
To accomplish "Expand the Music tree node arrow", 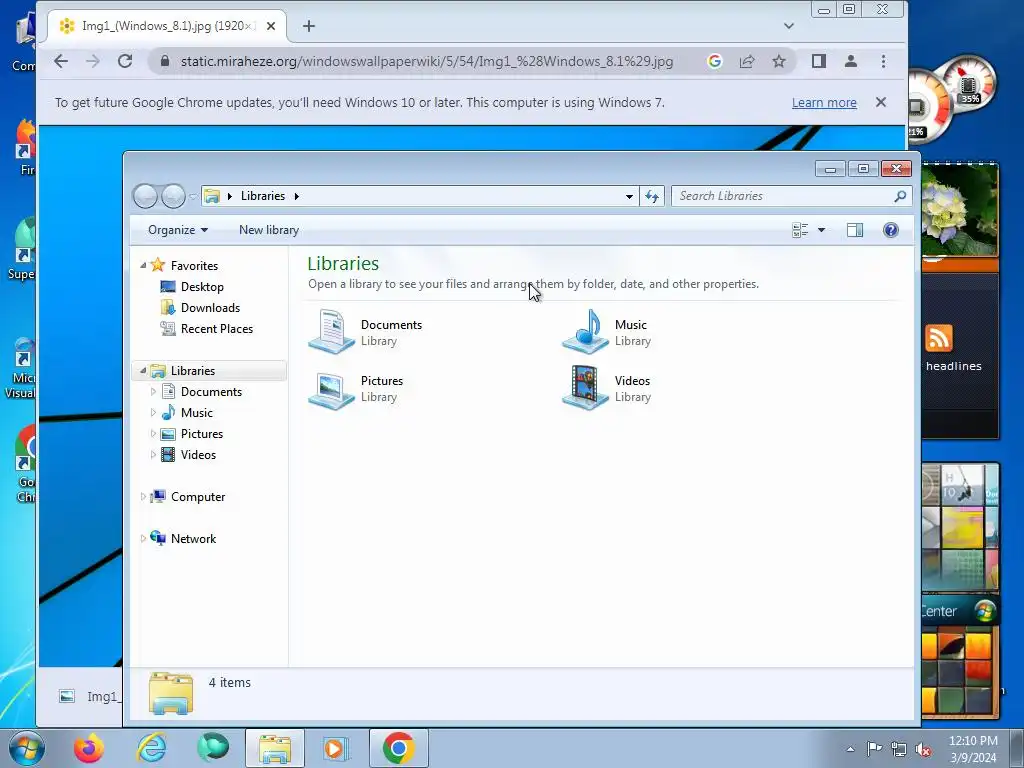I will [153, 413].
